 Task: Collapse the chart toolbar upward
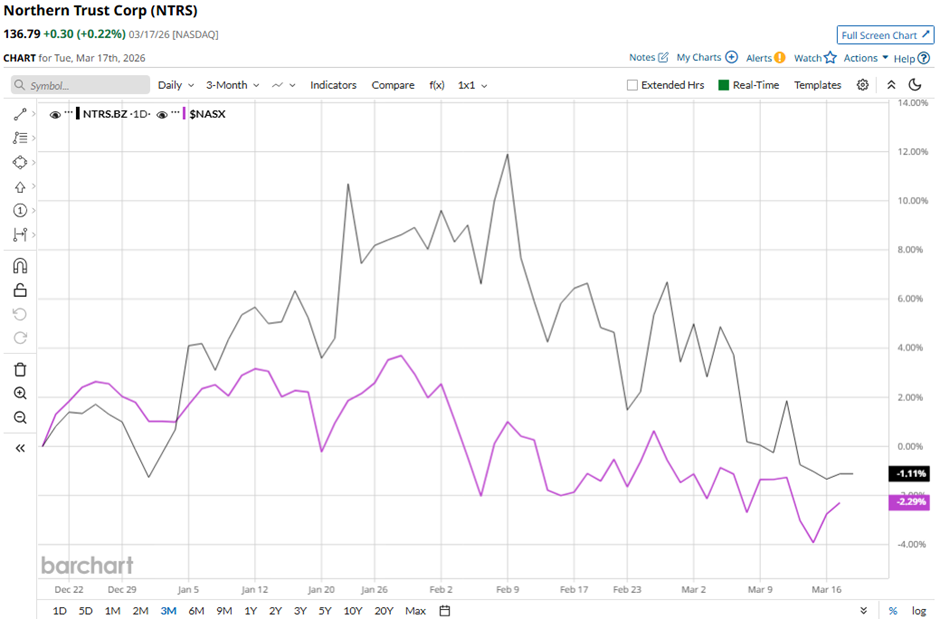click(x=891, y=85)
